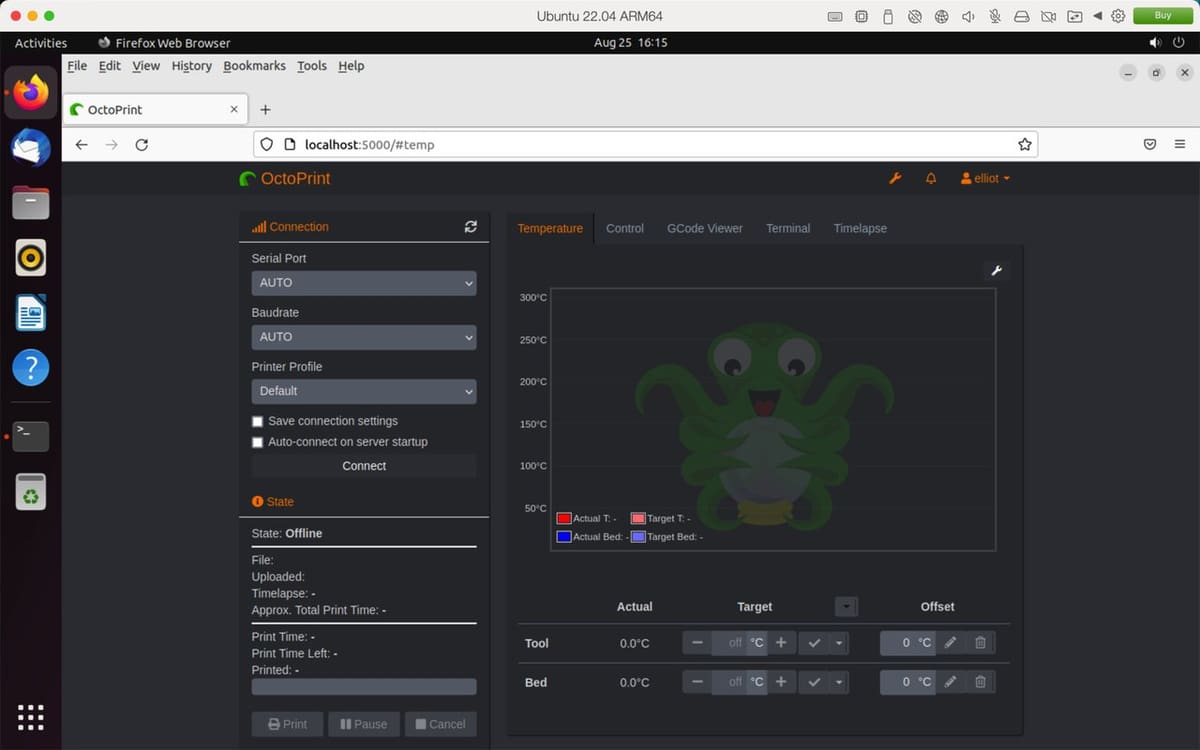Select the Temperature tab
1200x750 pixels.
550,228
